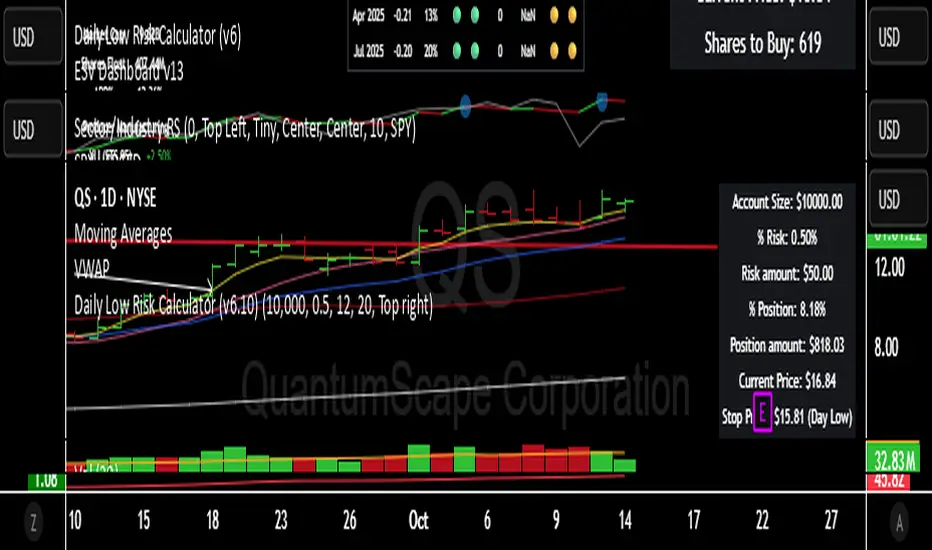This screenshot has width=932, height=550.
Task: Click the Risk amount: $50.00 row
Action: coord(787,274)
